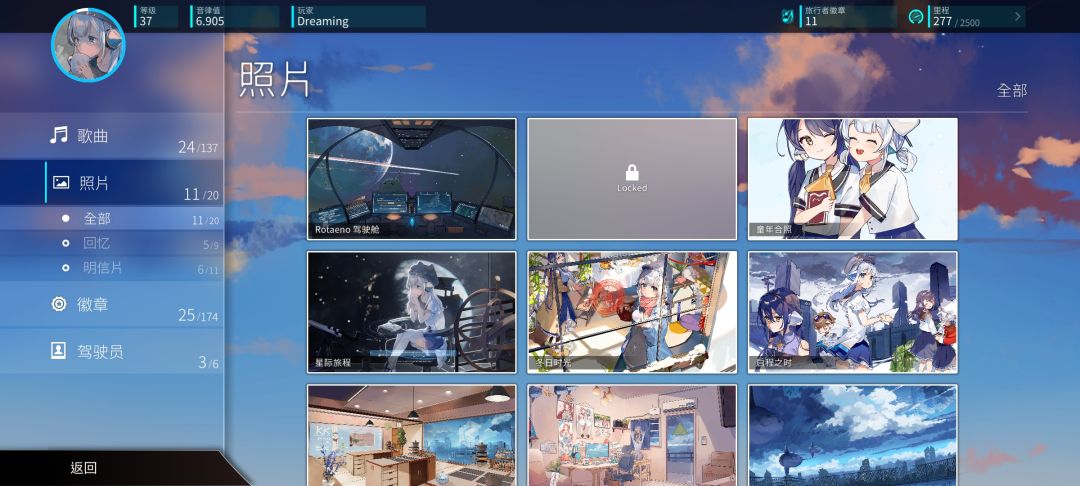Expand mileage details with the right chevron
The image size is (1080, 486).
point(1017,17)
